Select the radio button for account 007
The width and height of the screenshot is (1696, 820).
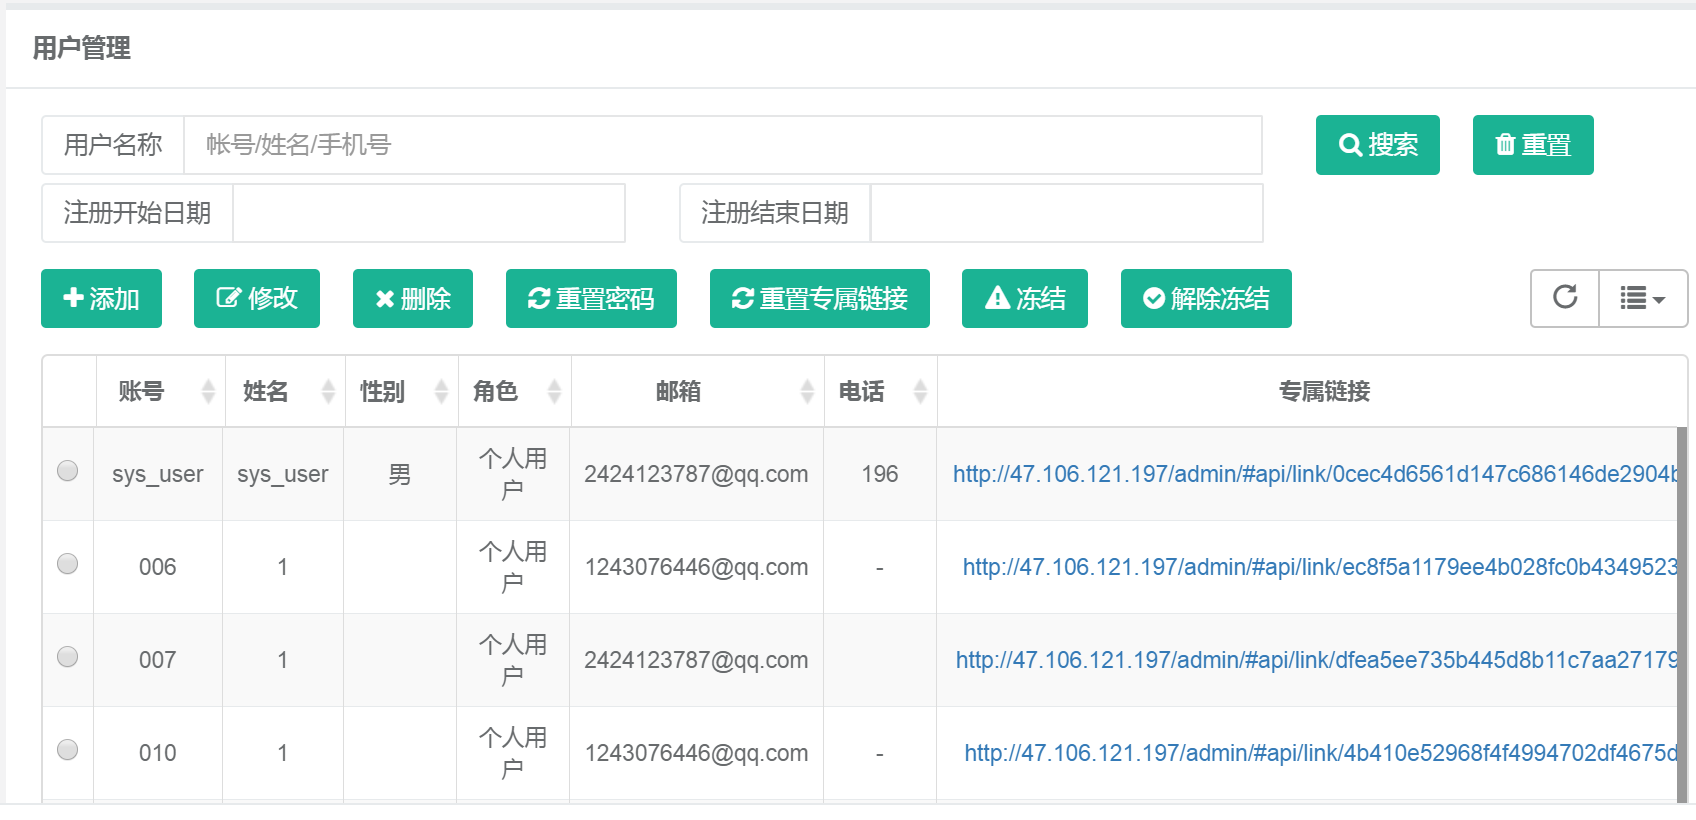tap(68, 656)
